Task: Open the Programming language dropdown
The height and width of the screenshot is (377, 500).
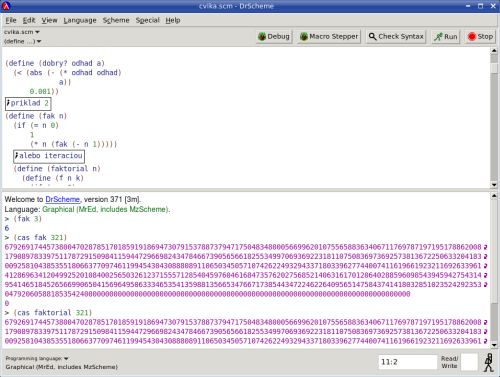Action: point(37,358)
